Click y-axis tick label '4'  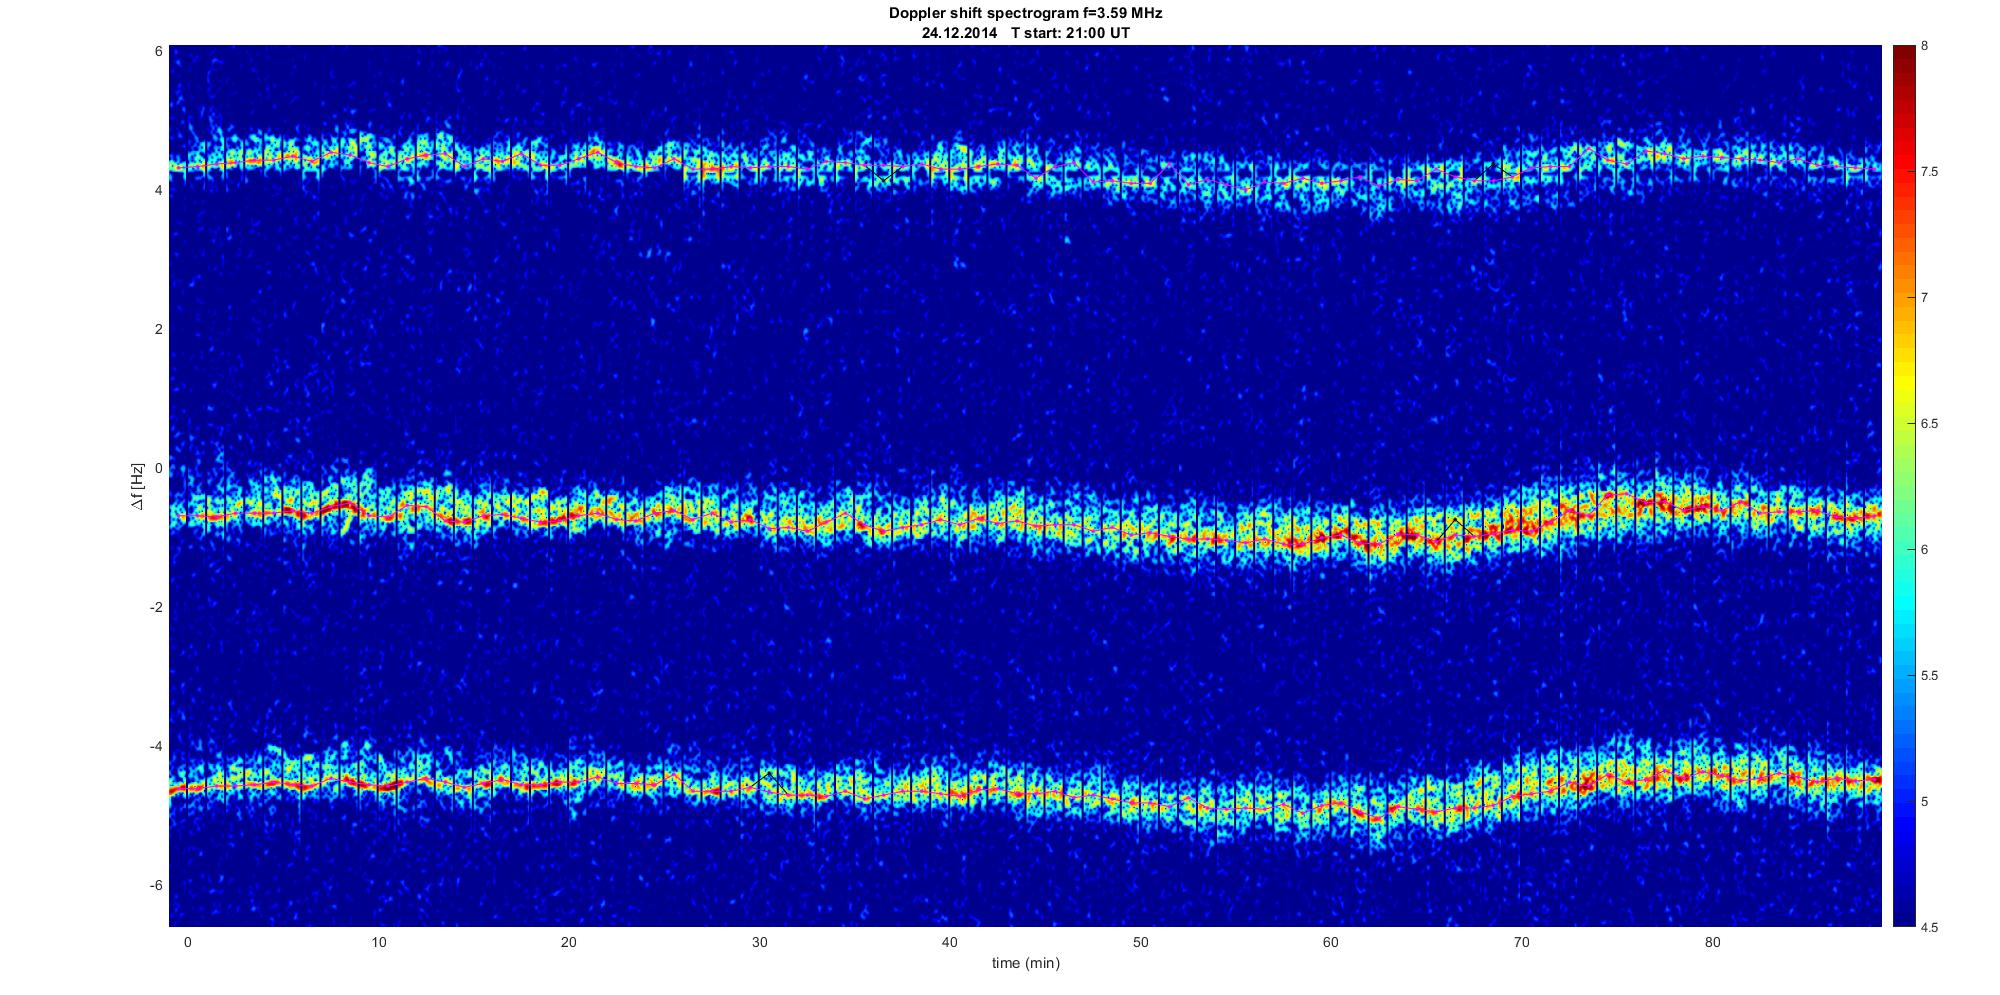click(158, 190)
